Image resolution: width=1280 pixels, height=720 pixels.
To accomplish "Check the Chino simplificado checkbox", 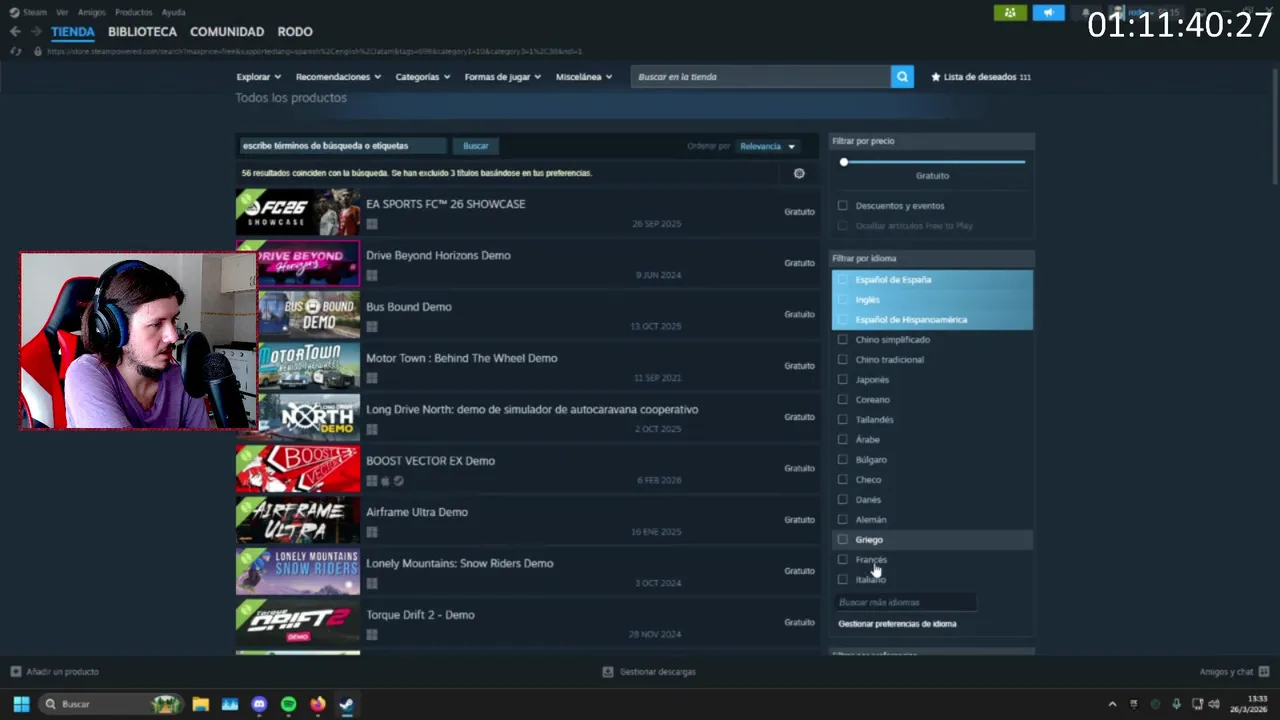I will pos(842,340).
